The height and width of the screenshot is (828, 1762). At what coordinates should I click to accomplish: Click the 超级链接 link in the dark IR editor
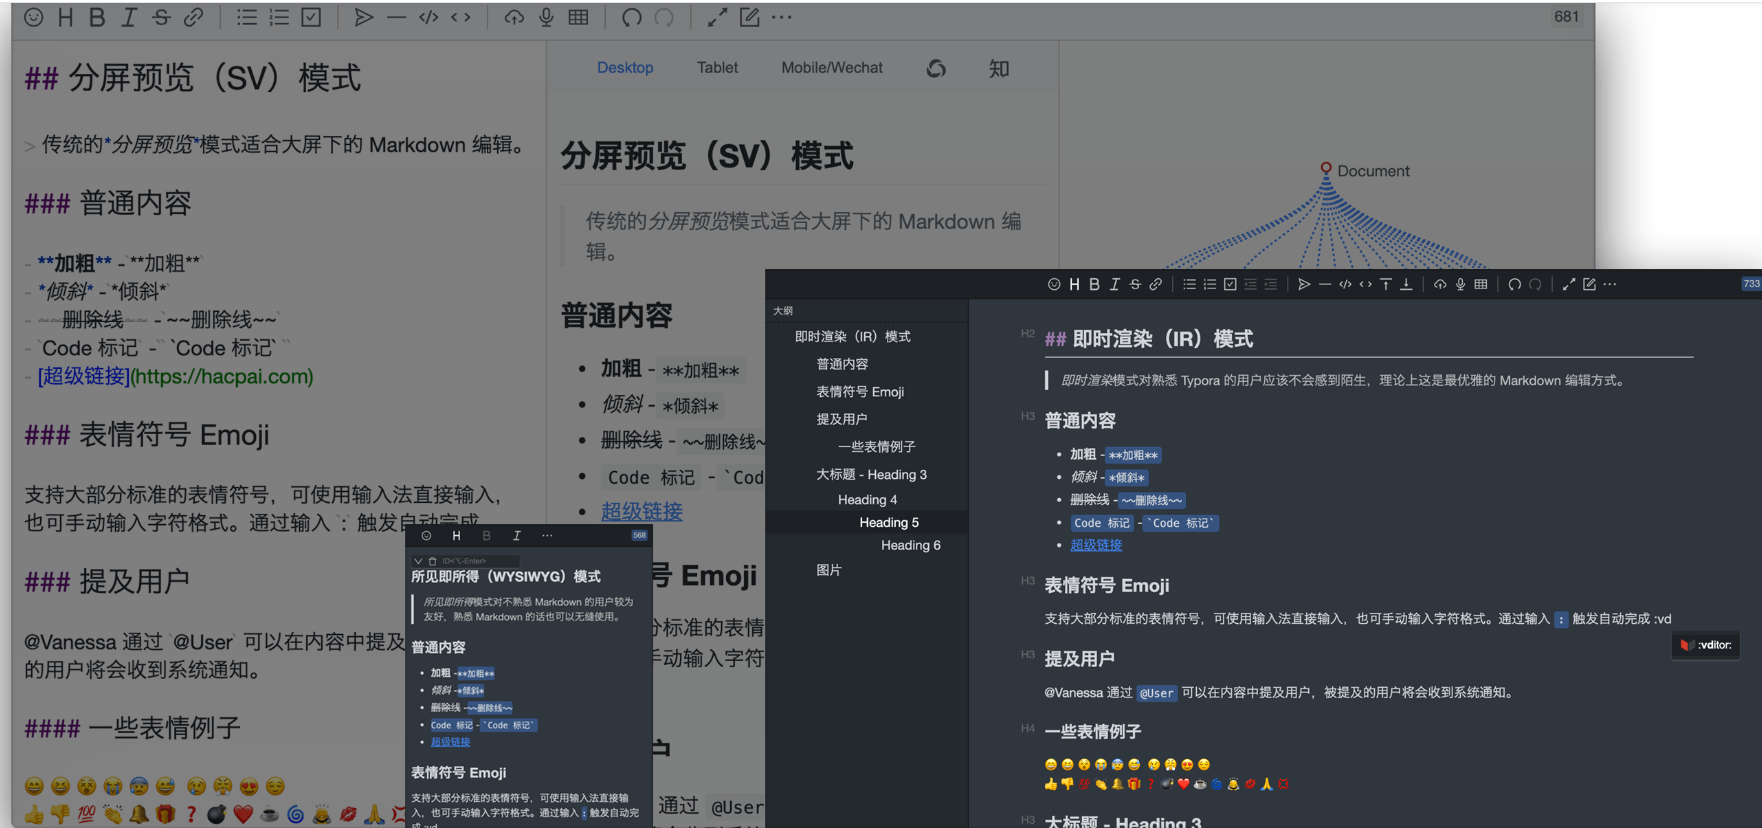click(1096, 545)
